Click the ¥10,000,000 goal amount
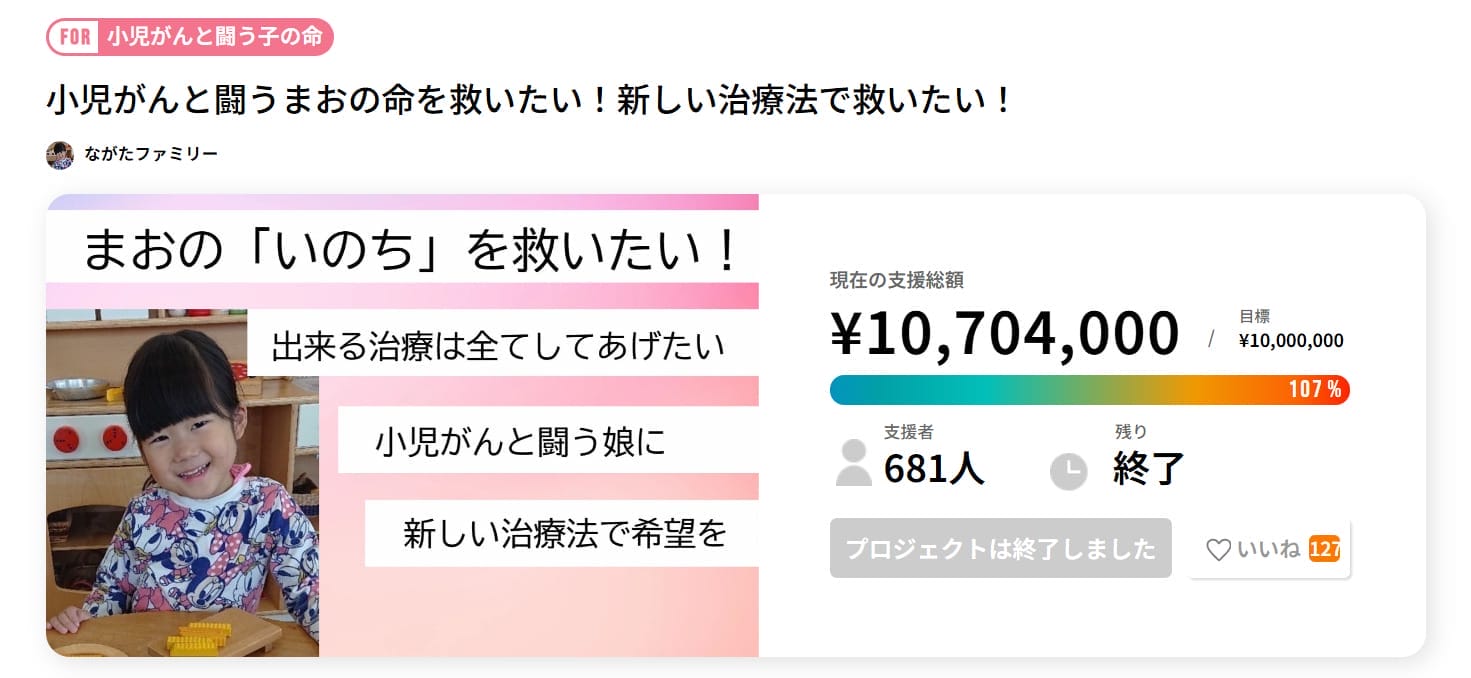The image size is (1471, 678). click(1291, 341)
